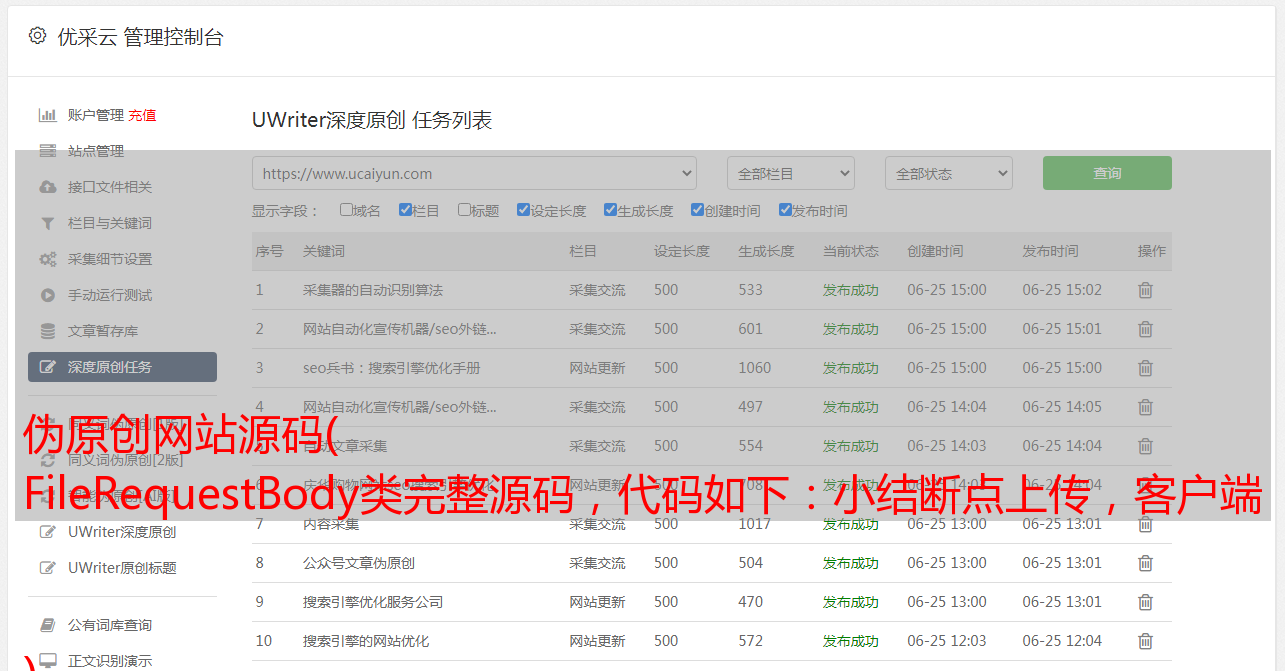Click the red 充值 link

tap(142, 115)
